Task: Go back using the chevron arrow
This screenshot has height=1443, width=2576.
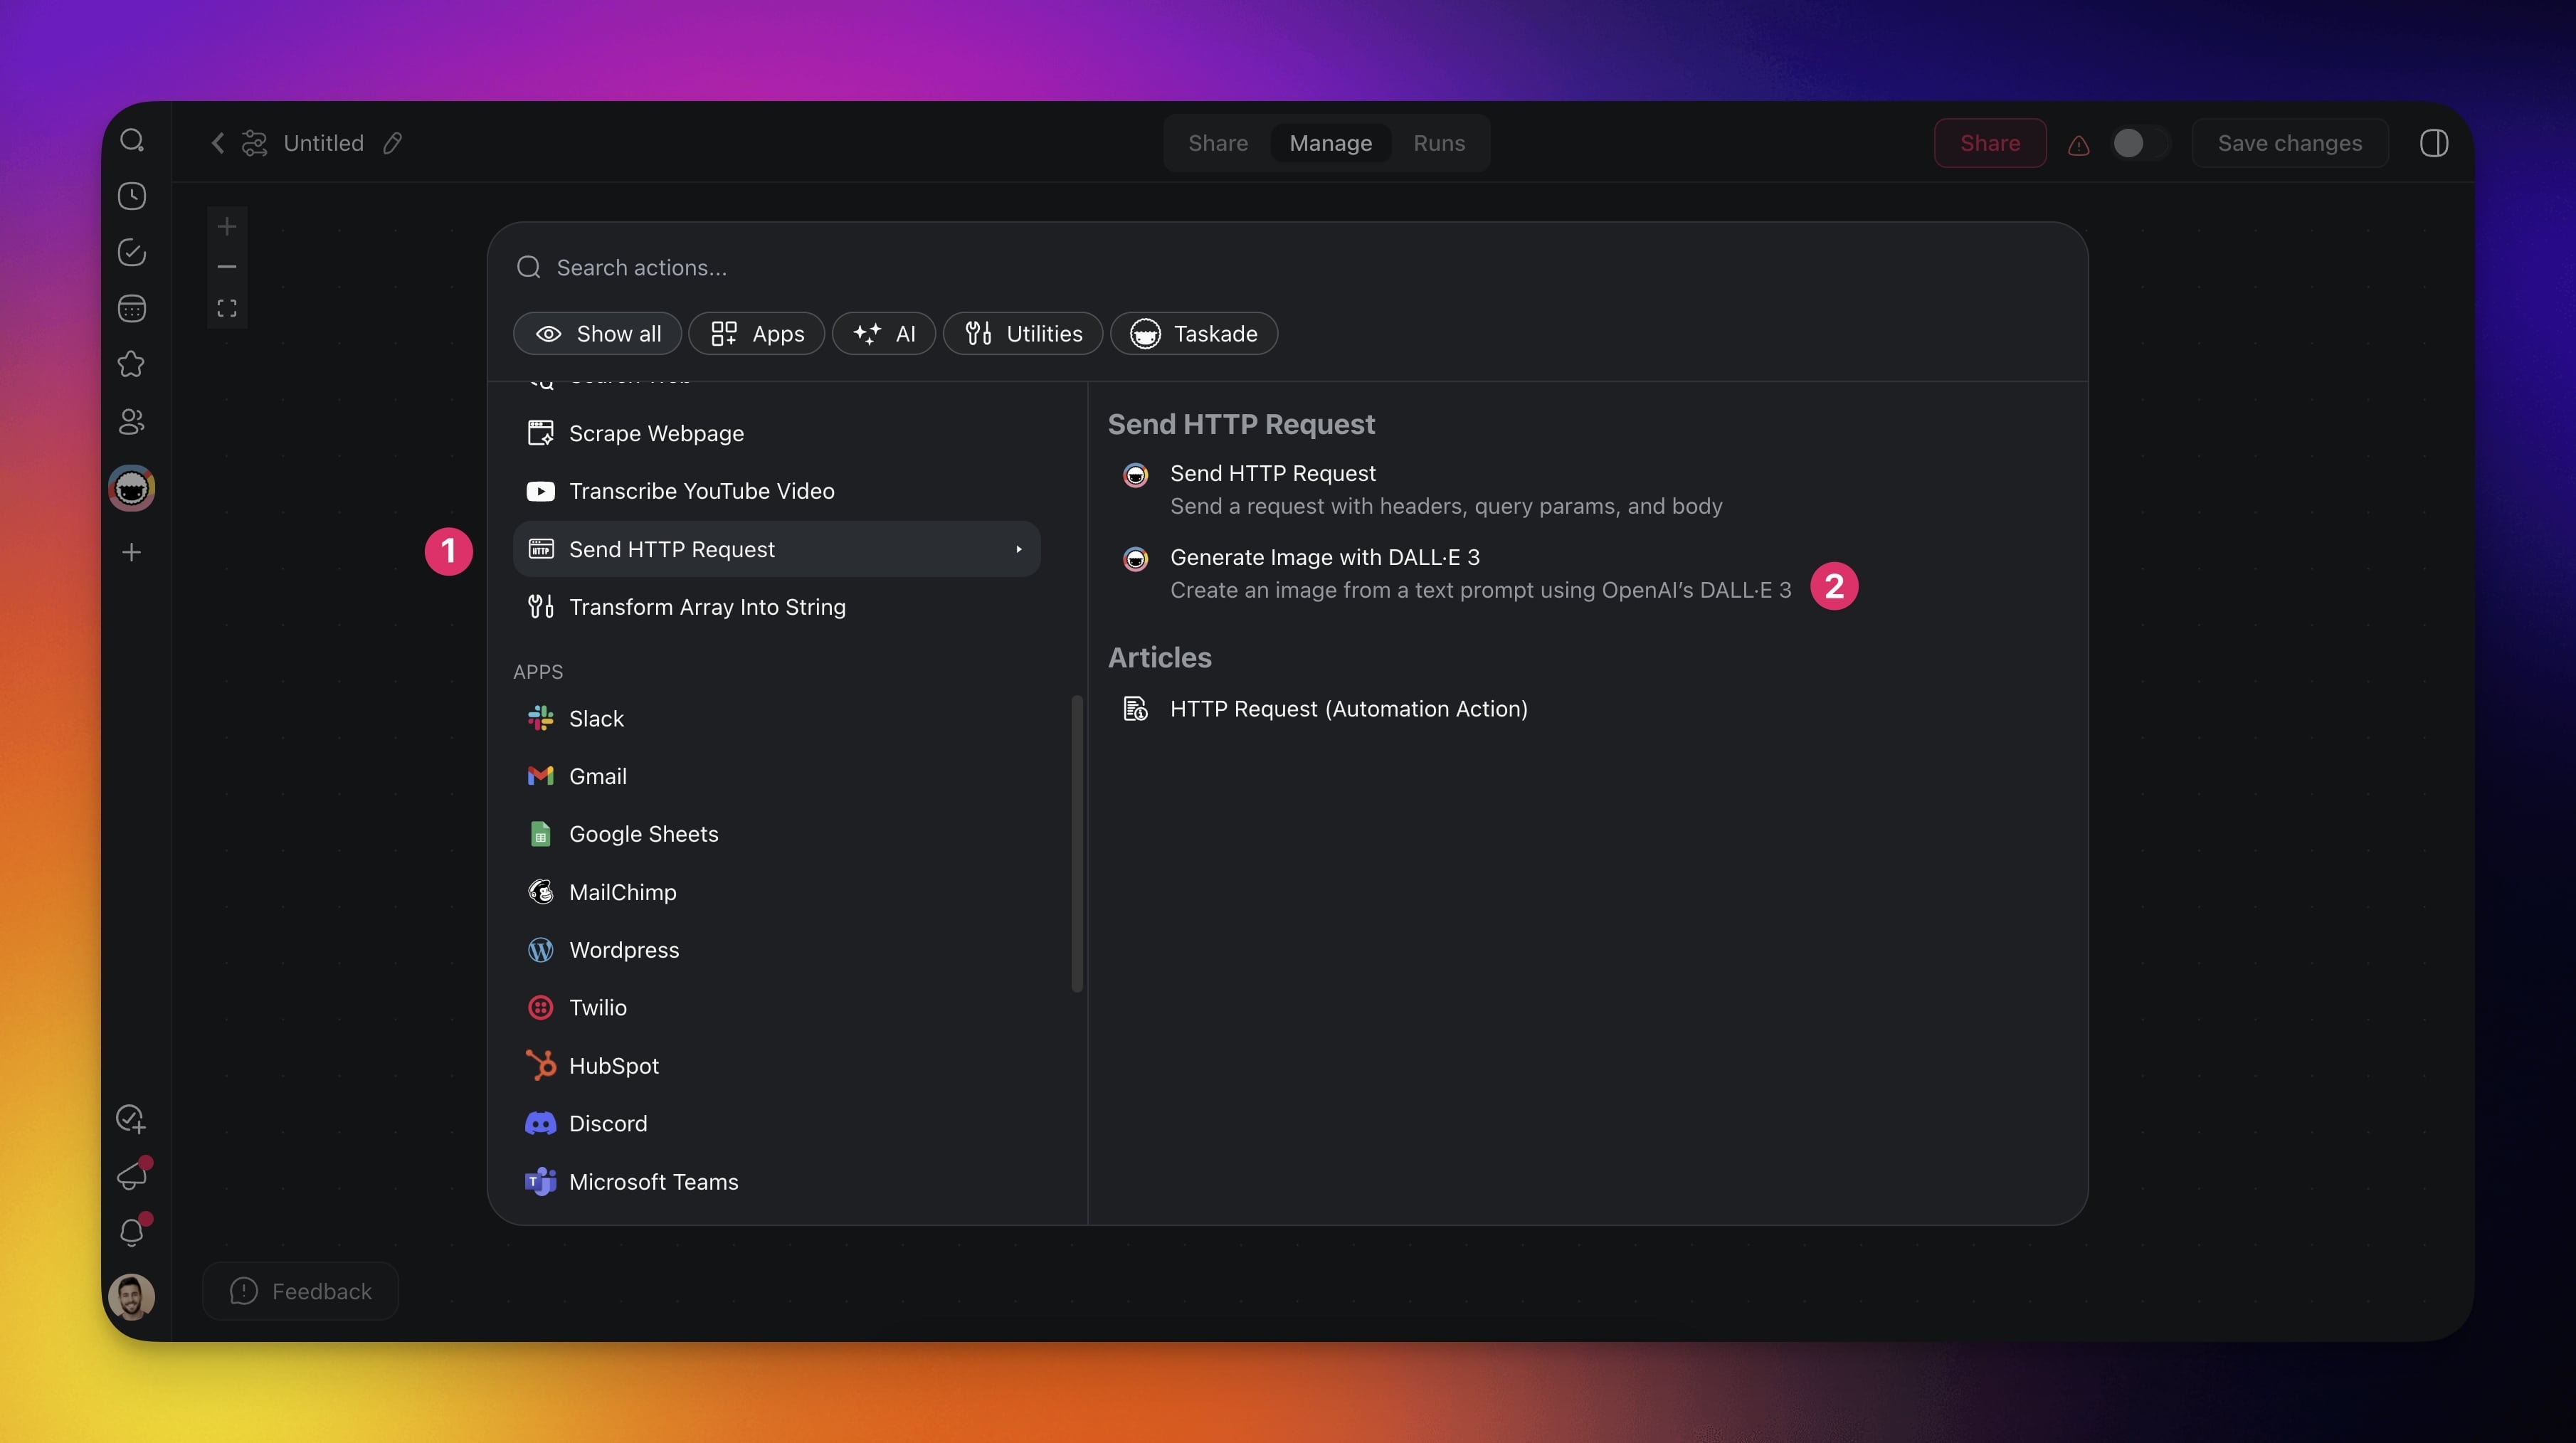Action: (218, 143)
